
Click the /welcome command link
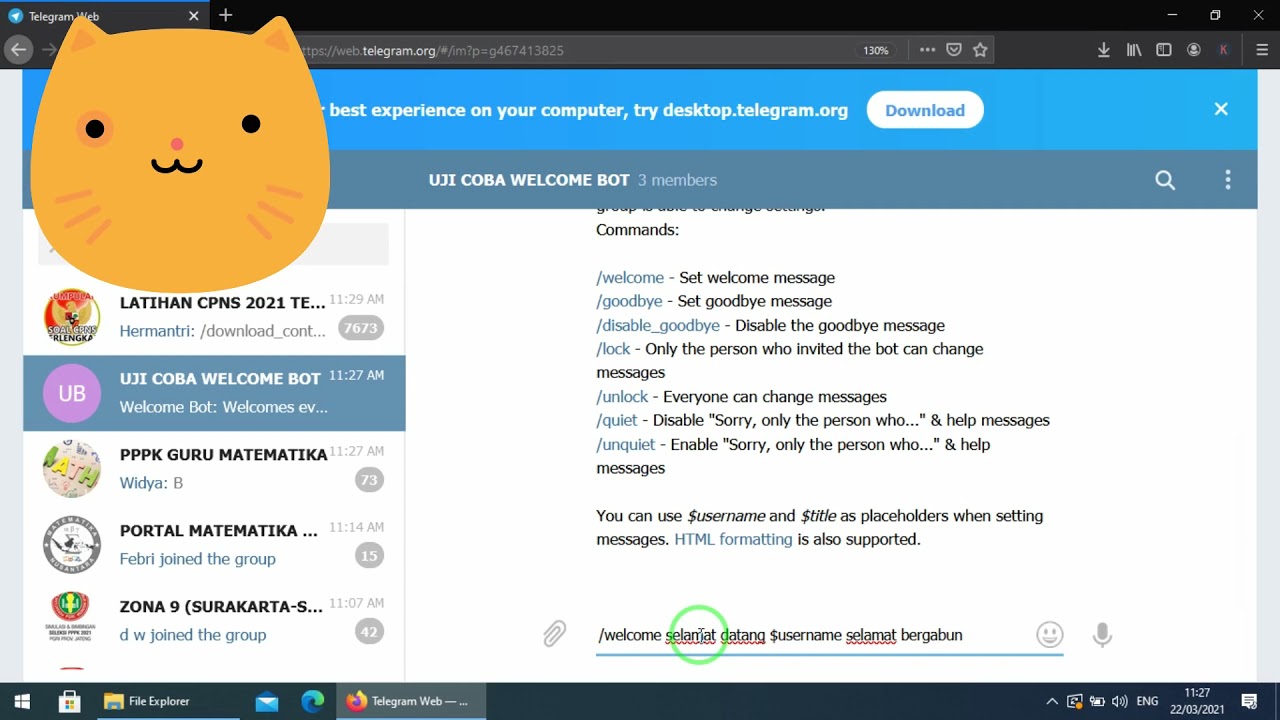pyautogui.click(x=630, y=277)
